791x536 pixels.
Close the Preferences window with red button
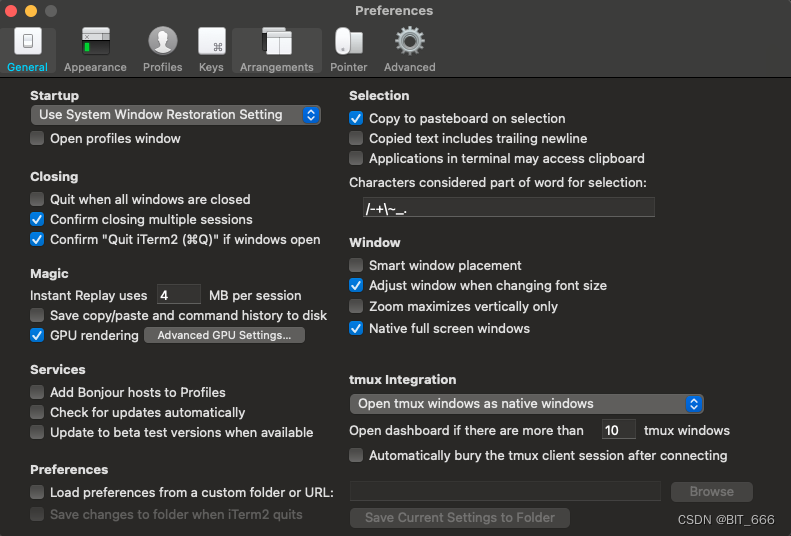click(x=11, y=11)
